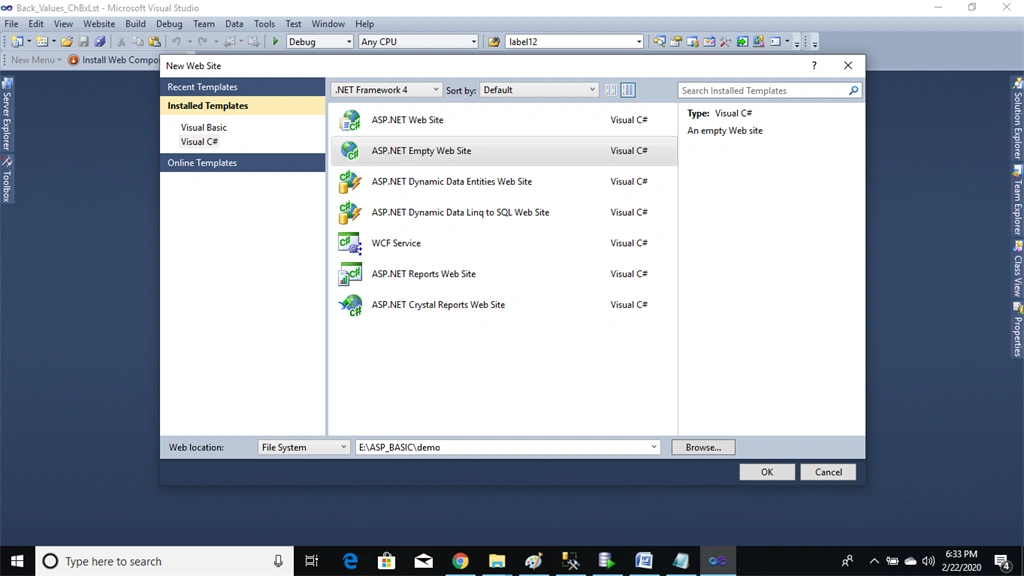Click the Find in Files folder icon

tap(494, 42)
